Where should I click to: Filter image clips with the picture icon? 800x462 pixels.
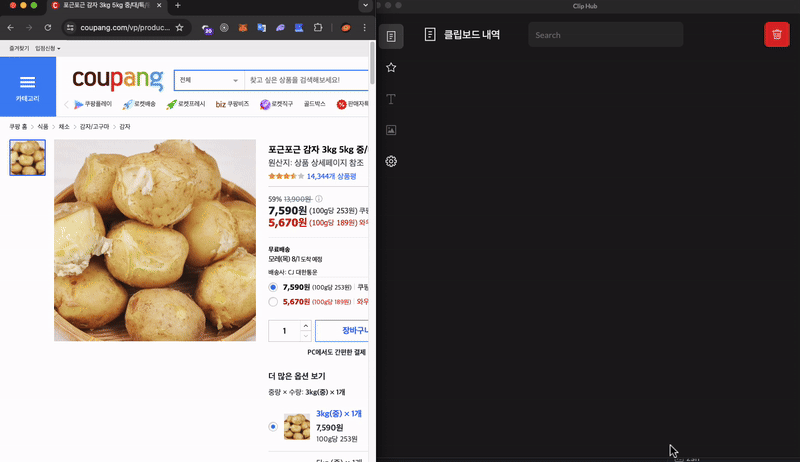click(391, 130)
